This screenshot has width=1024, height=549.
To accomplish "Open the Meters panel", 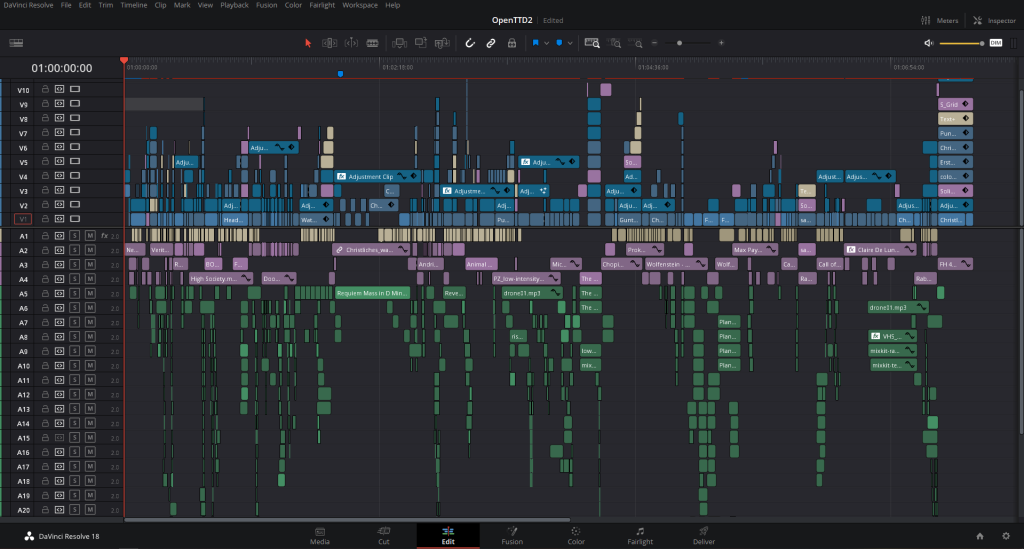I will tap(940, 20).
